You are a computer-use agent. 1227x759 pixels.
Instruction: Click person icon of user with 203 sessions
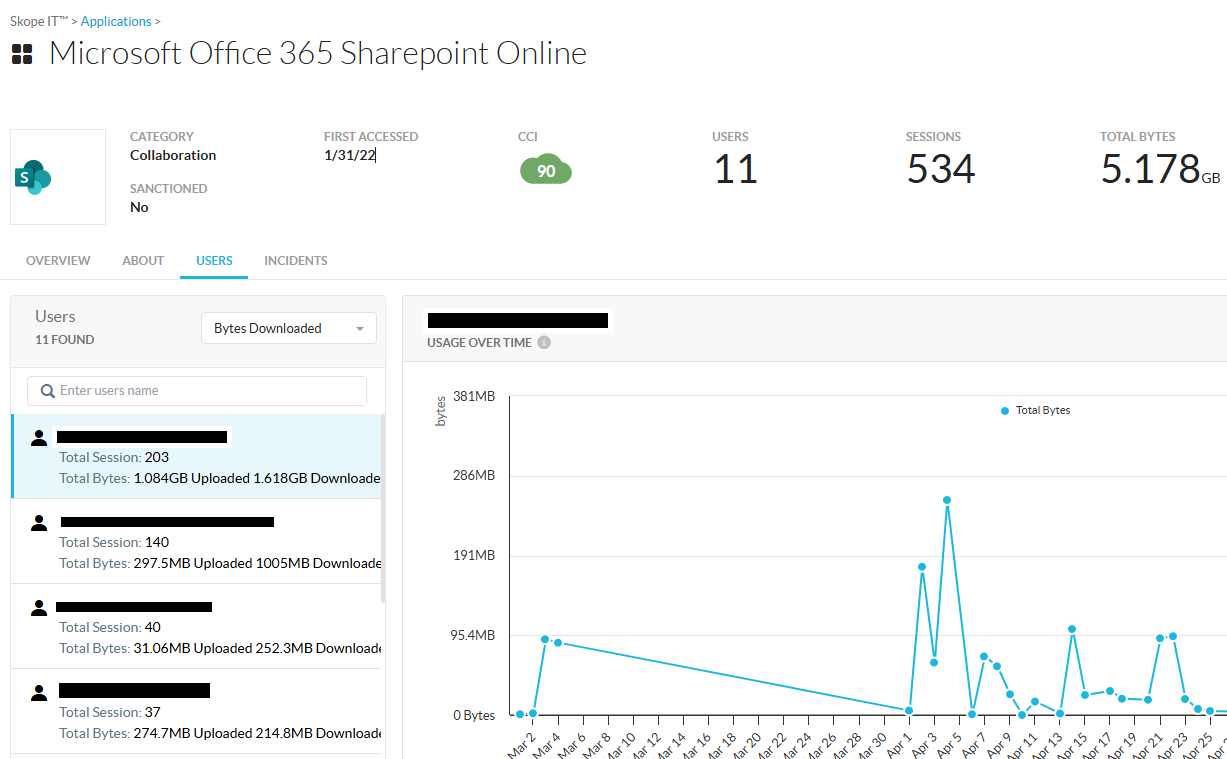39,437
